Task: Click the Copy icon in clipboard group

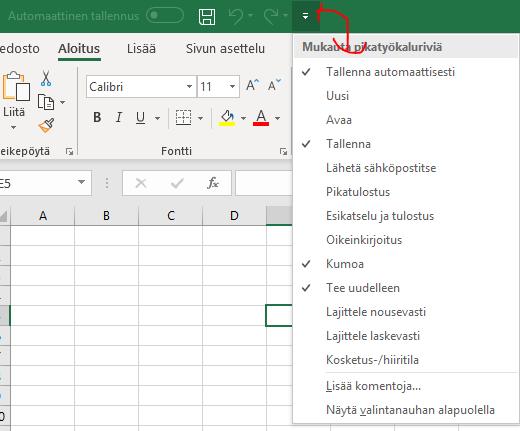Action: pos(46,102)
